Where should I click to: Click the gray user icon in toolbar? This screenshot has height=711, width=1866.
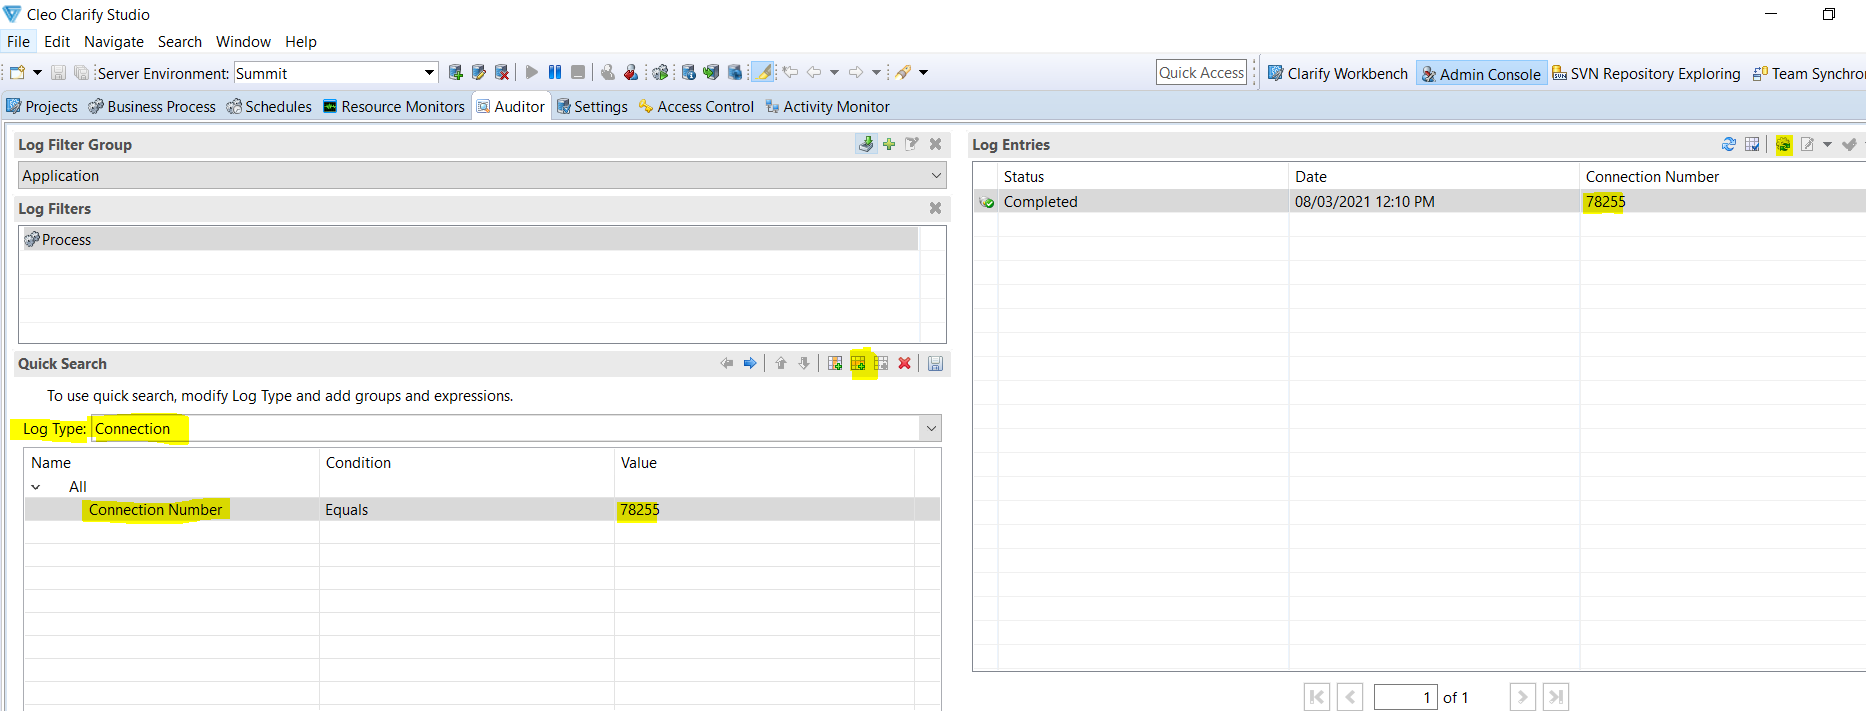[x=608, y=72]
